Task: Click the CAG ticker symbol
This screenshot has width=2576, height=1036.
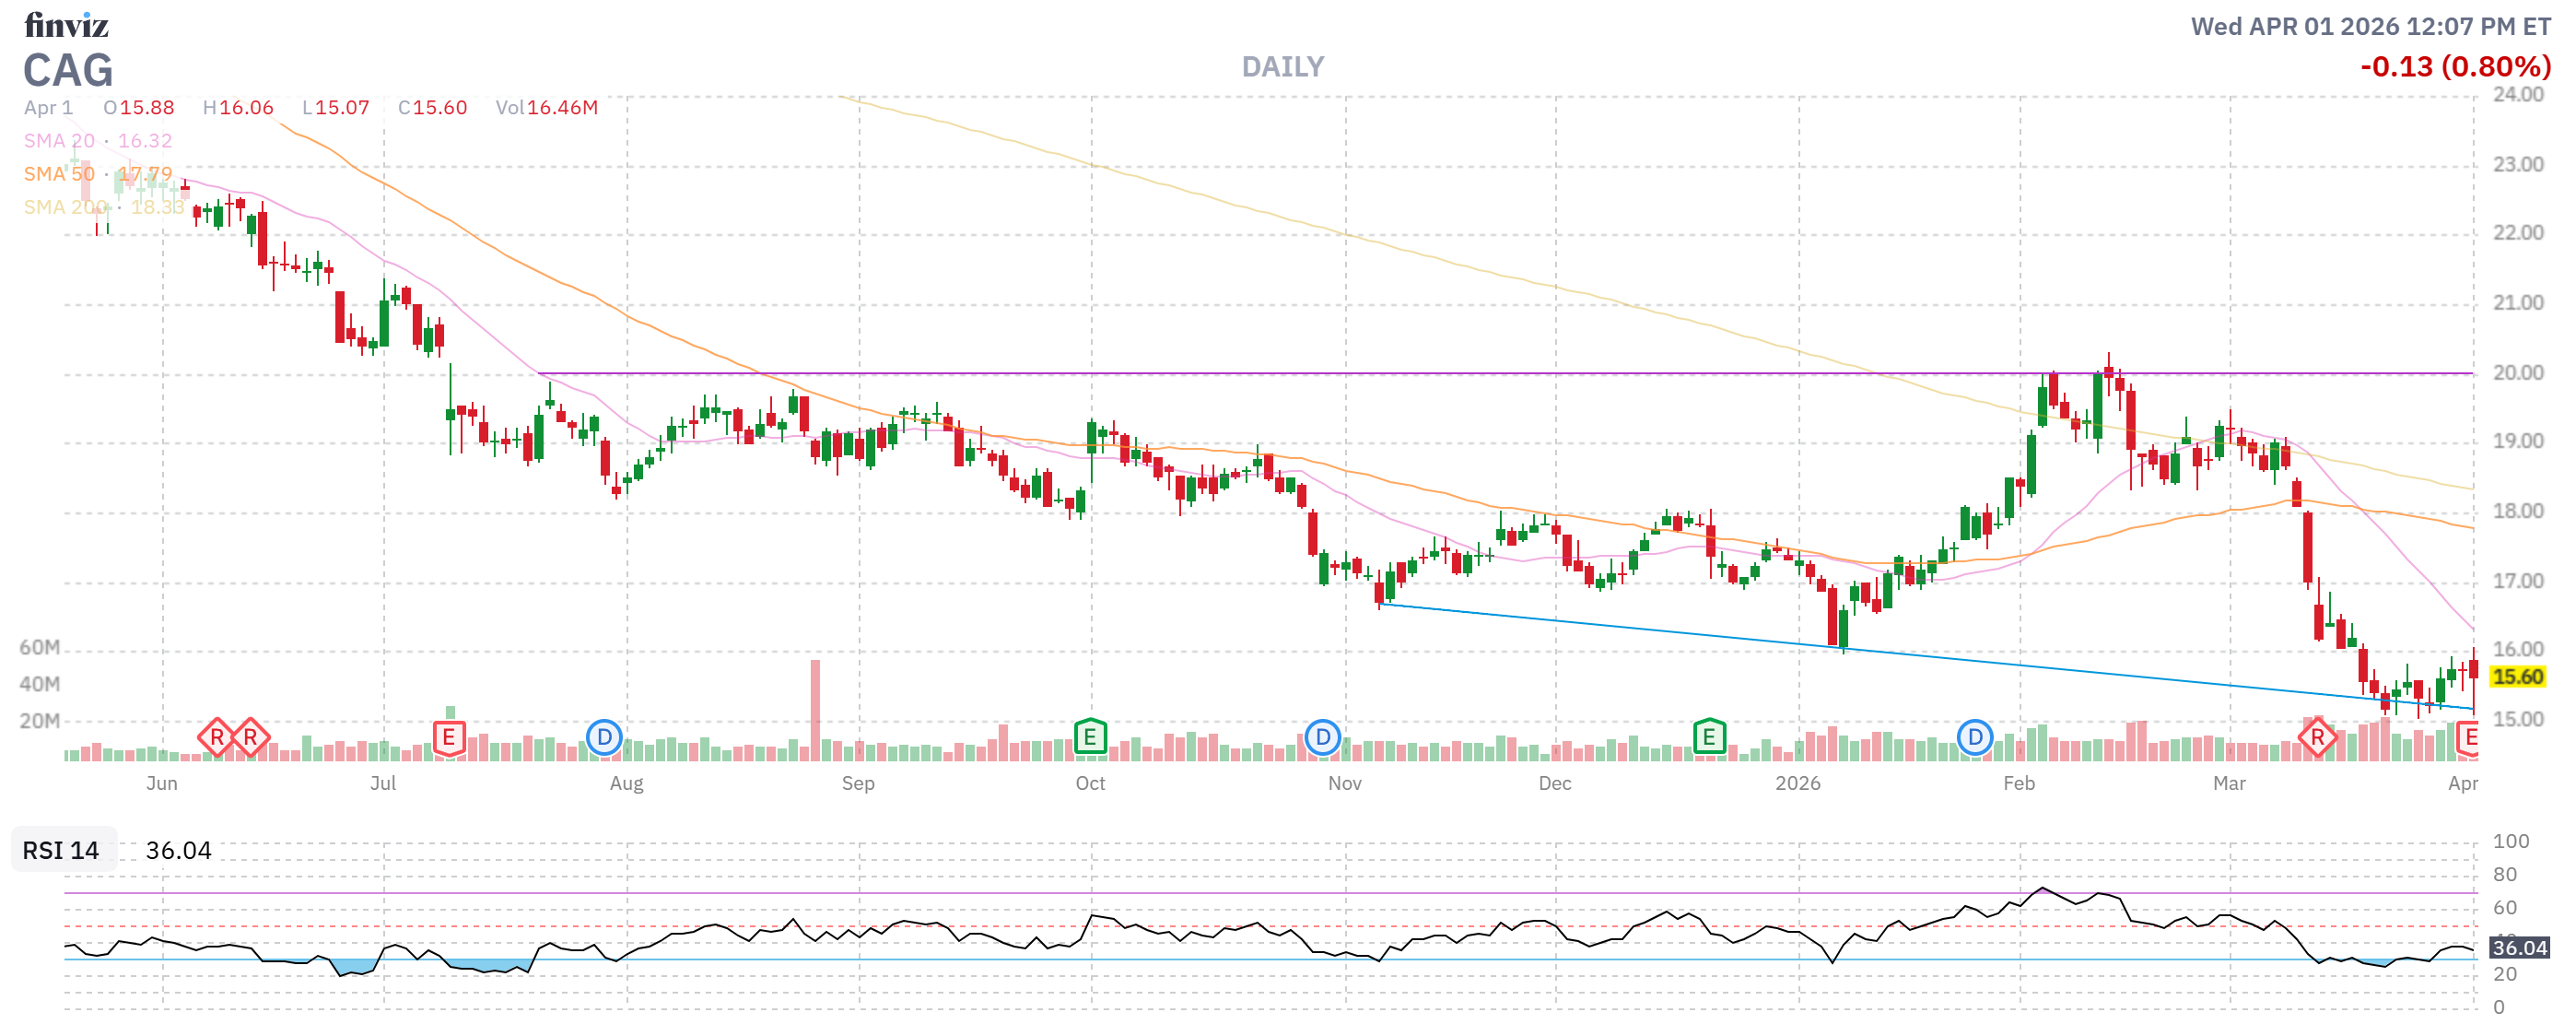Action: [68, 71]
